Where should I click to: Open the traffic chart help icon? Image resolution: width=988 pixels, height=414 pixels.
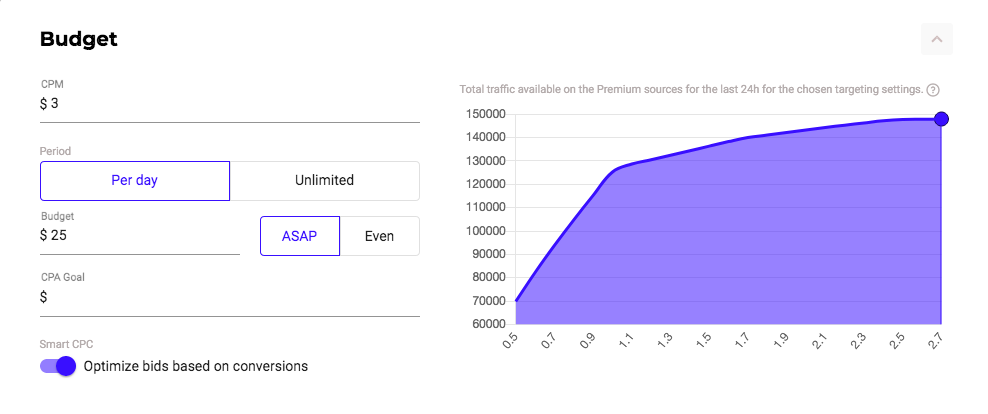933,89
